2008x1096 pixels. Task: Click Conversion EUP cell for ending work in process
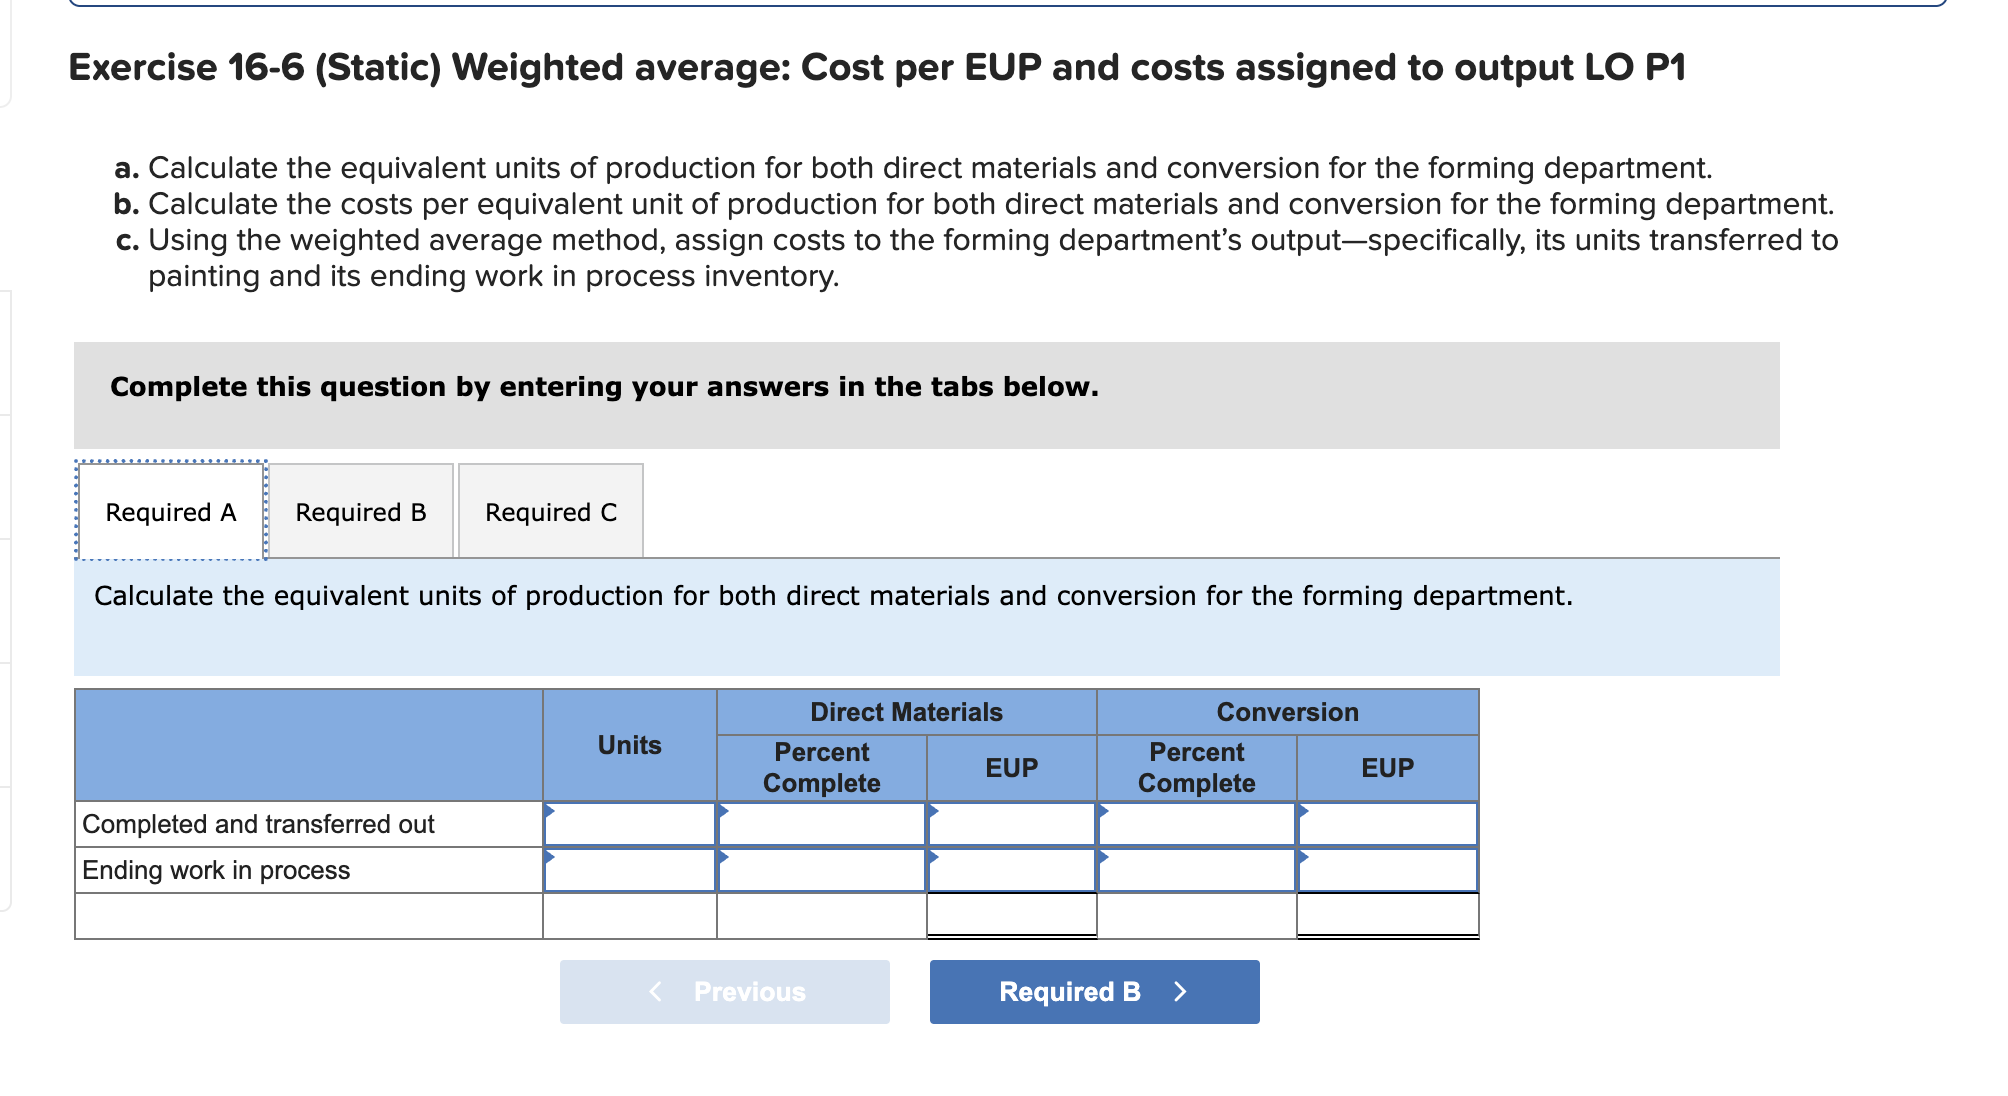(x=1388, y=870)
